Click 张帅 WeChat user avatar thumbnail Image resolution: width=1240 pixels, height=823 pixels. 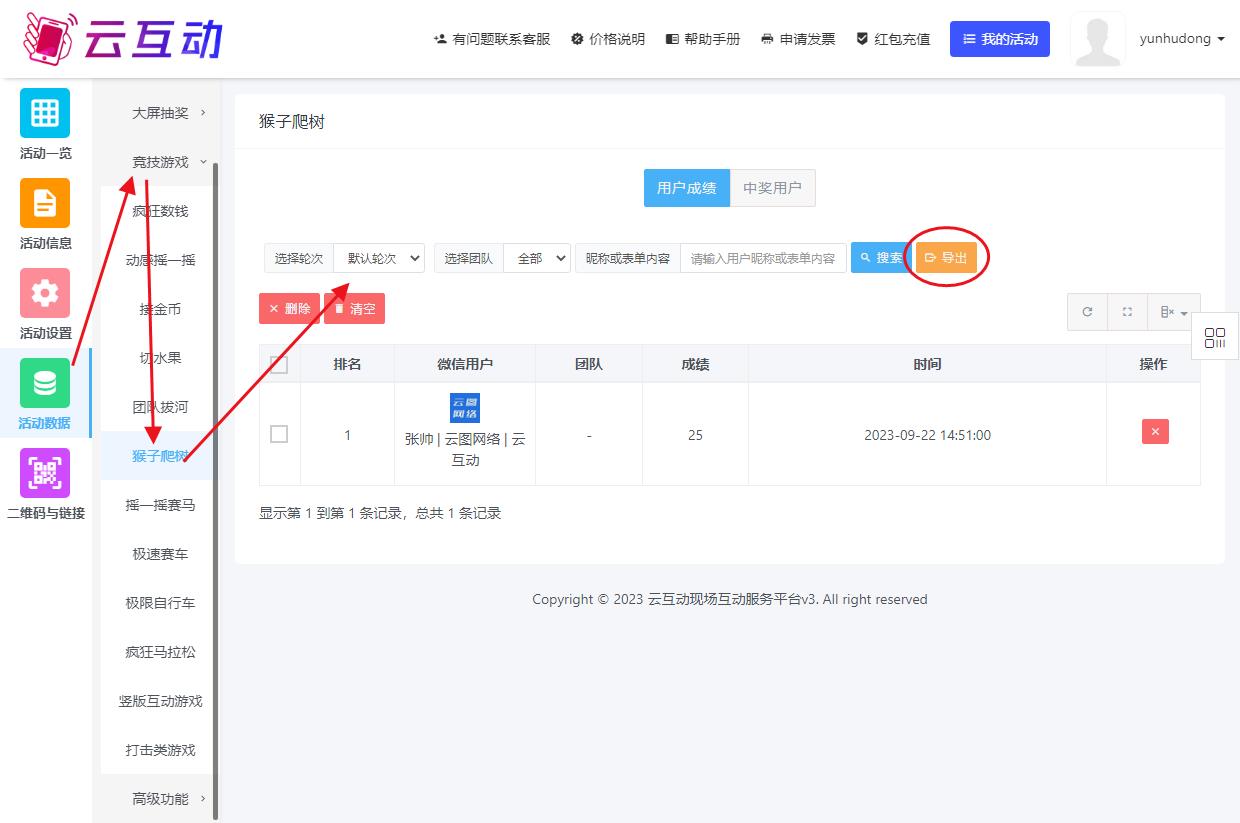464,408
